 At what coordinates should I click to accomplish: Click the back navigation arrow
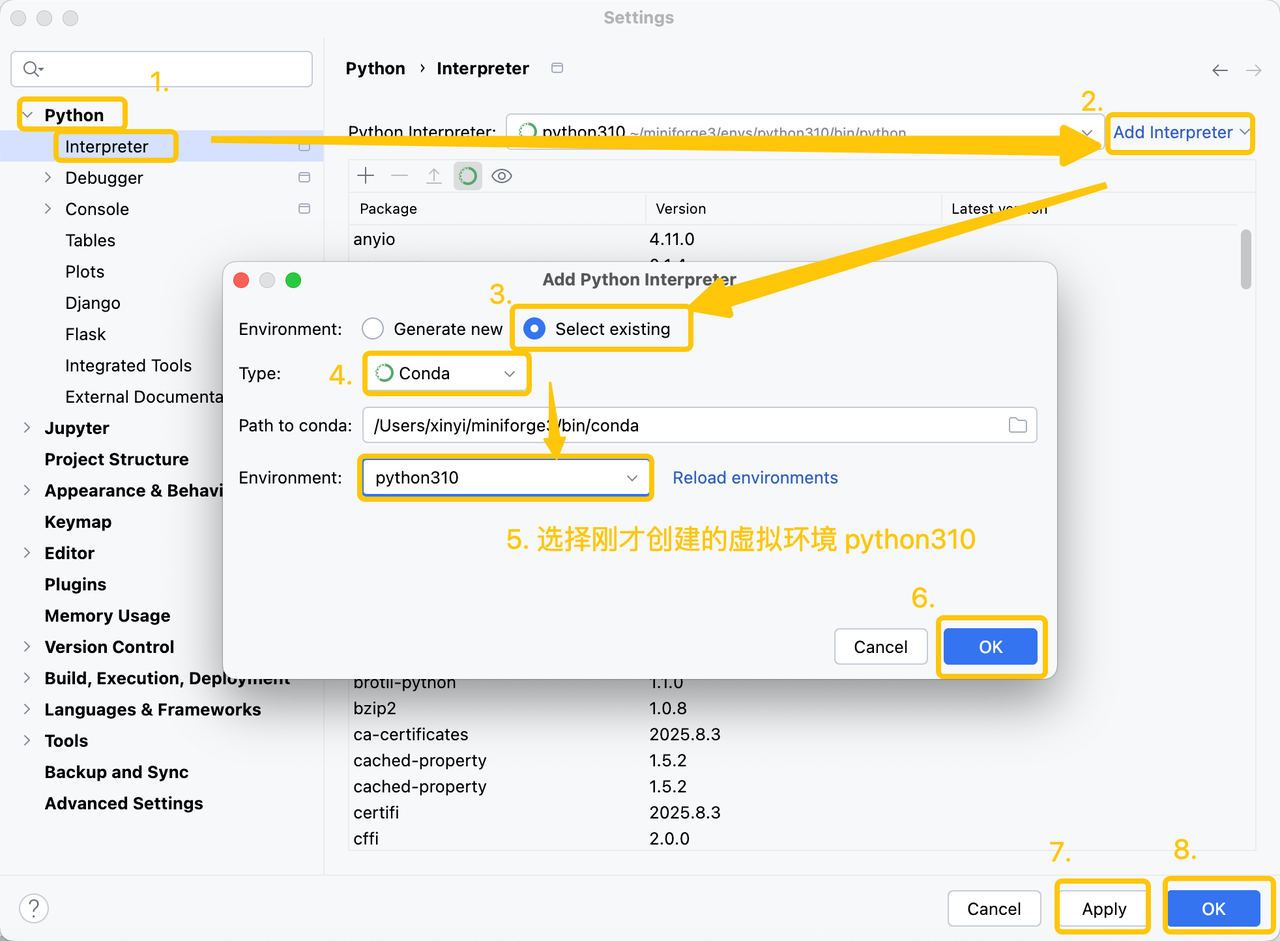coord(1219,70)
